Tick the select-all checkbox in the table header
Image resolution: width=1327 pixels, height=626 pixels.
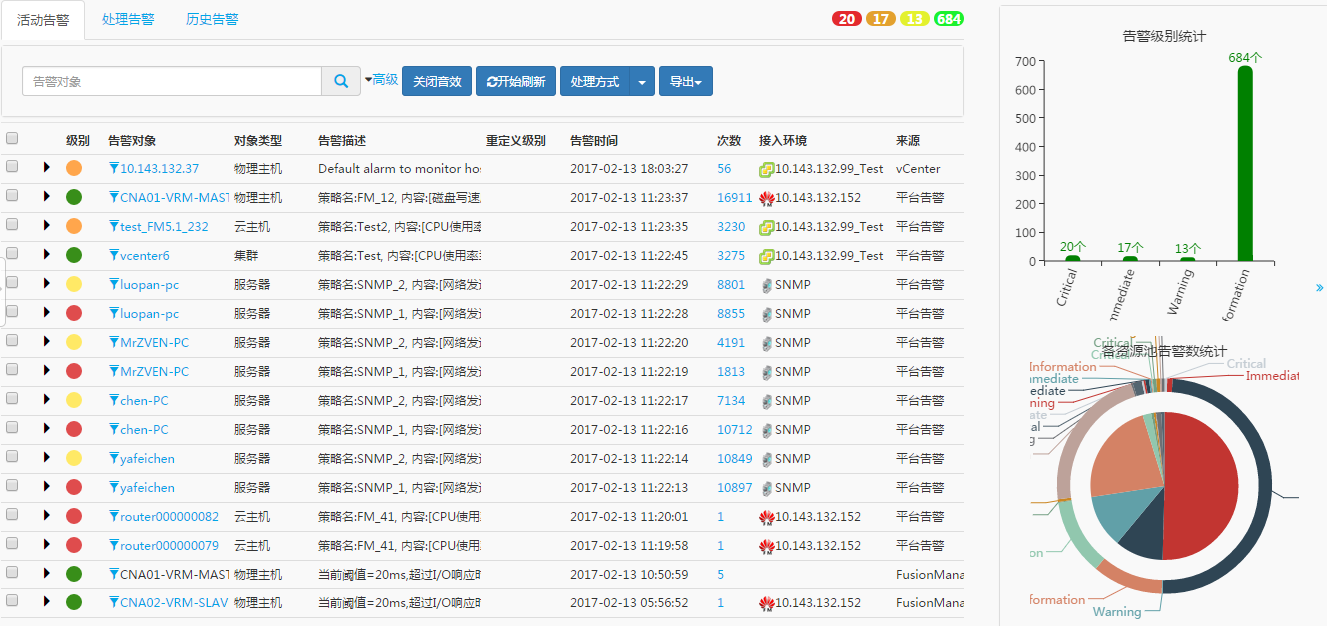point(12,139)
